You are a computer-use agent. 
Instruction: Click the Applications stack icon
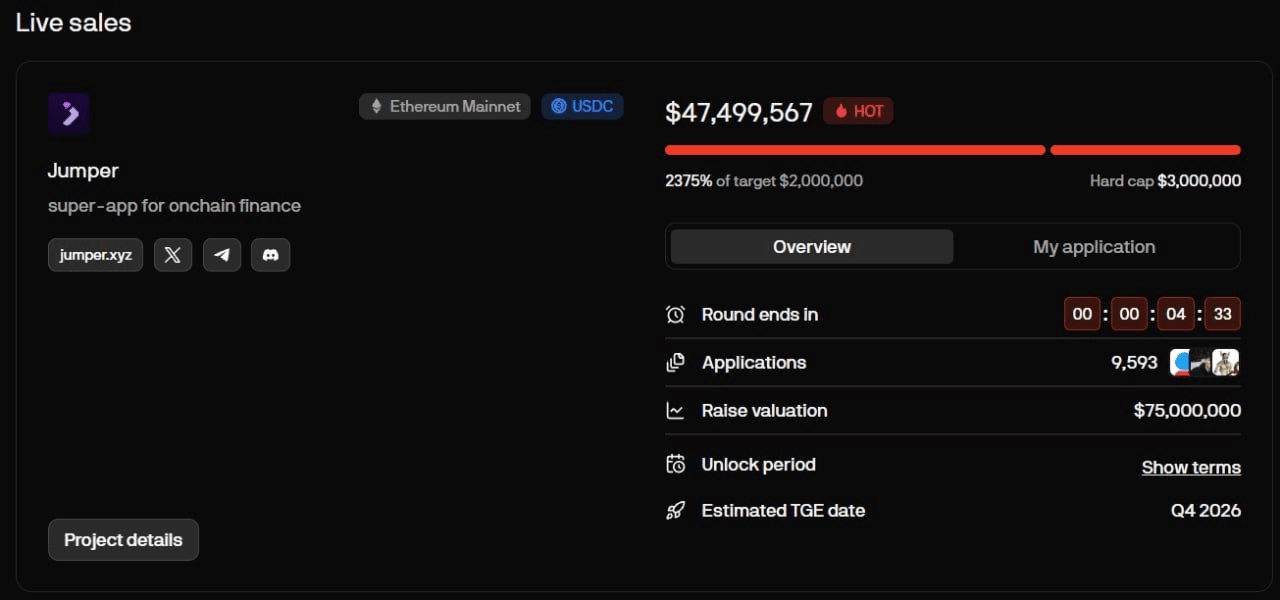676,362
